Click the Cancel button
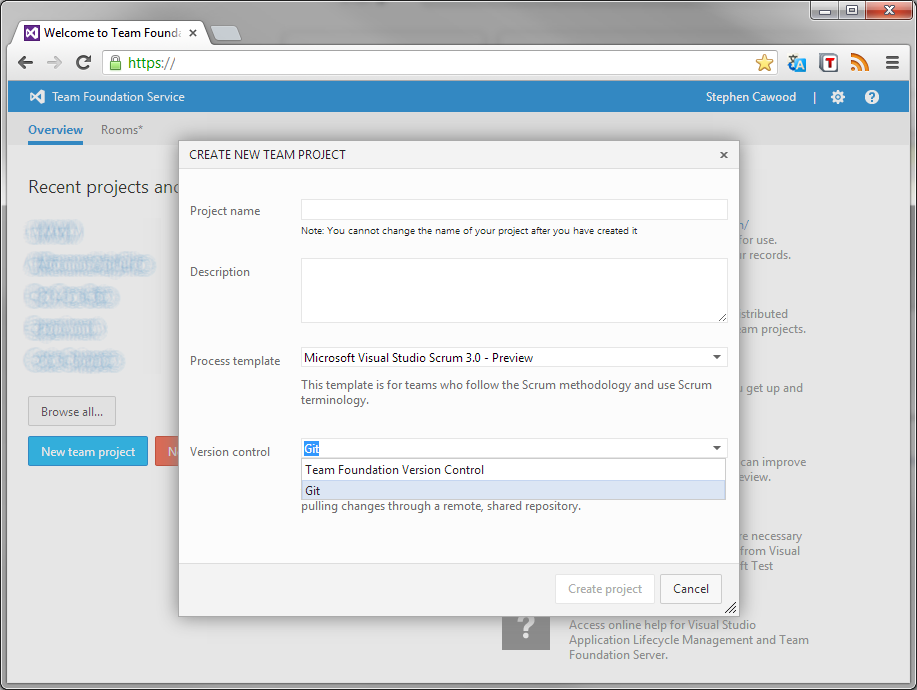917x690 pixels. coord(691,589)
